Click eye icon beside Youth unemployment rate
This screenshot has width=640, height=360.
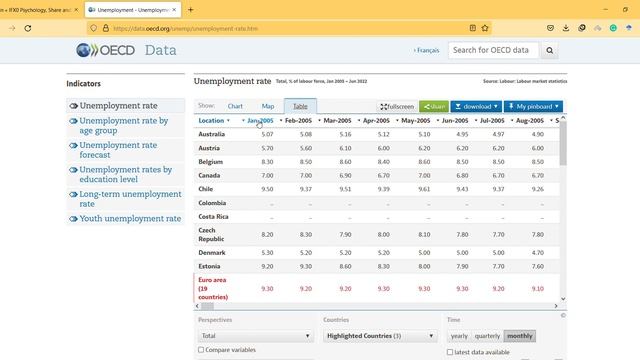coord(73,219)
